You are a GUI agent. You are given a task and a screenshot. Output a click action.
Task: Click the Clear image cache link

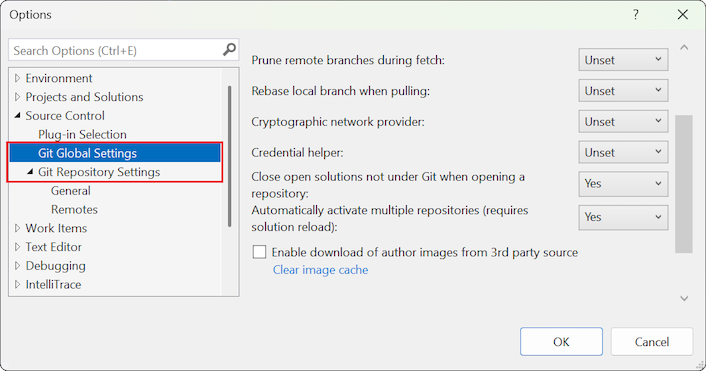320,270
